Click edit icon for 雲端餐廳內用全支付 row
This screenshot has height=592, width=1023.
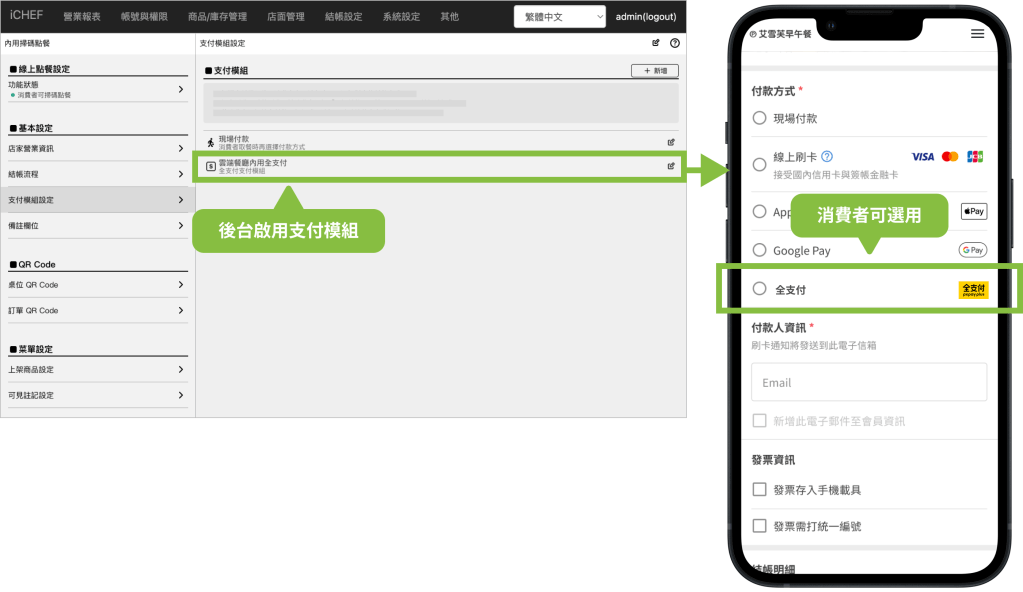(671, 166)
